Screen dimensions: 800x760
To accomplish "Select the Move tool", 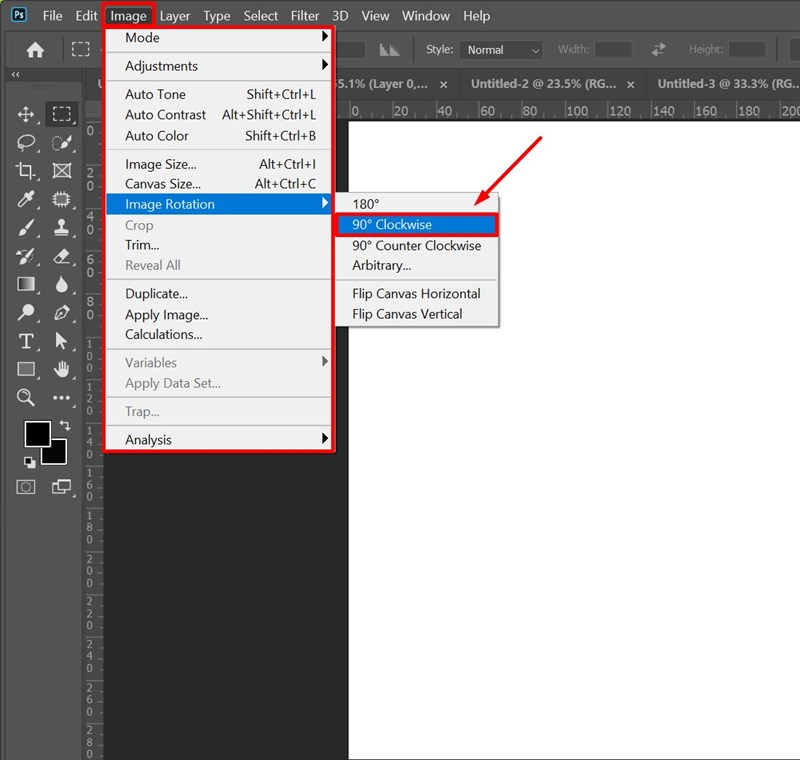I will [26, 114].
